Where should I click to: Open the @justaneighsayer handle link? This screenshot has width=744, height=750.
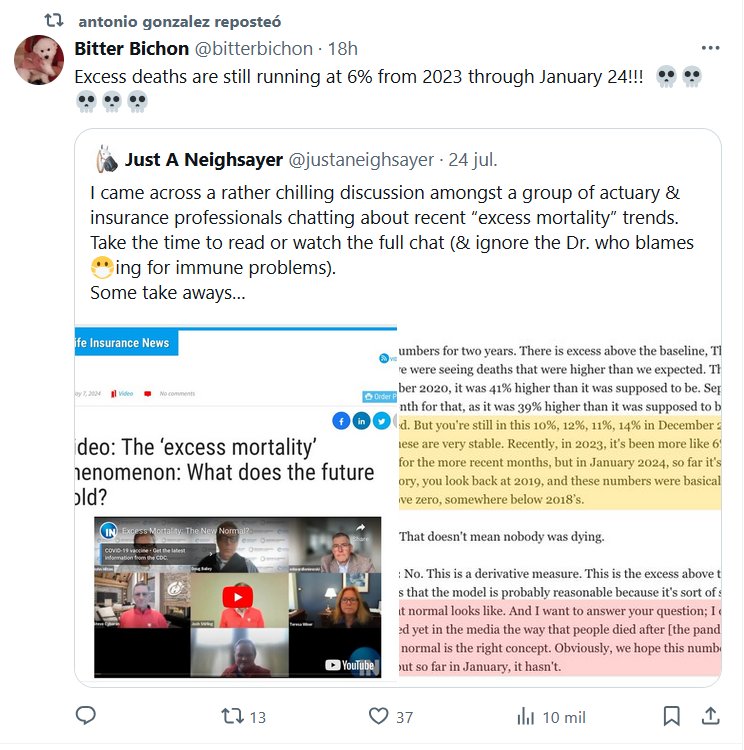click(x=361, y=159)
